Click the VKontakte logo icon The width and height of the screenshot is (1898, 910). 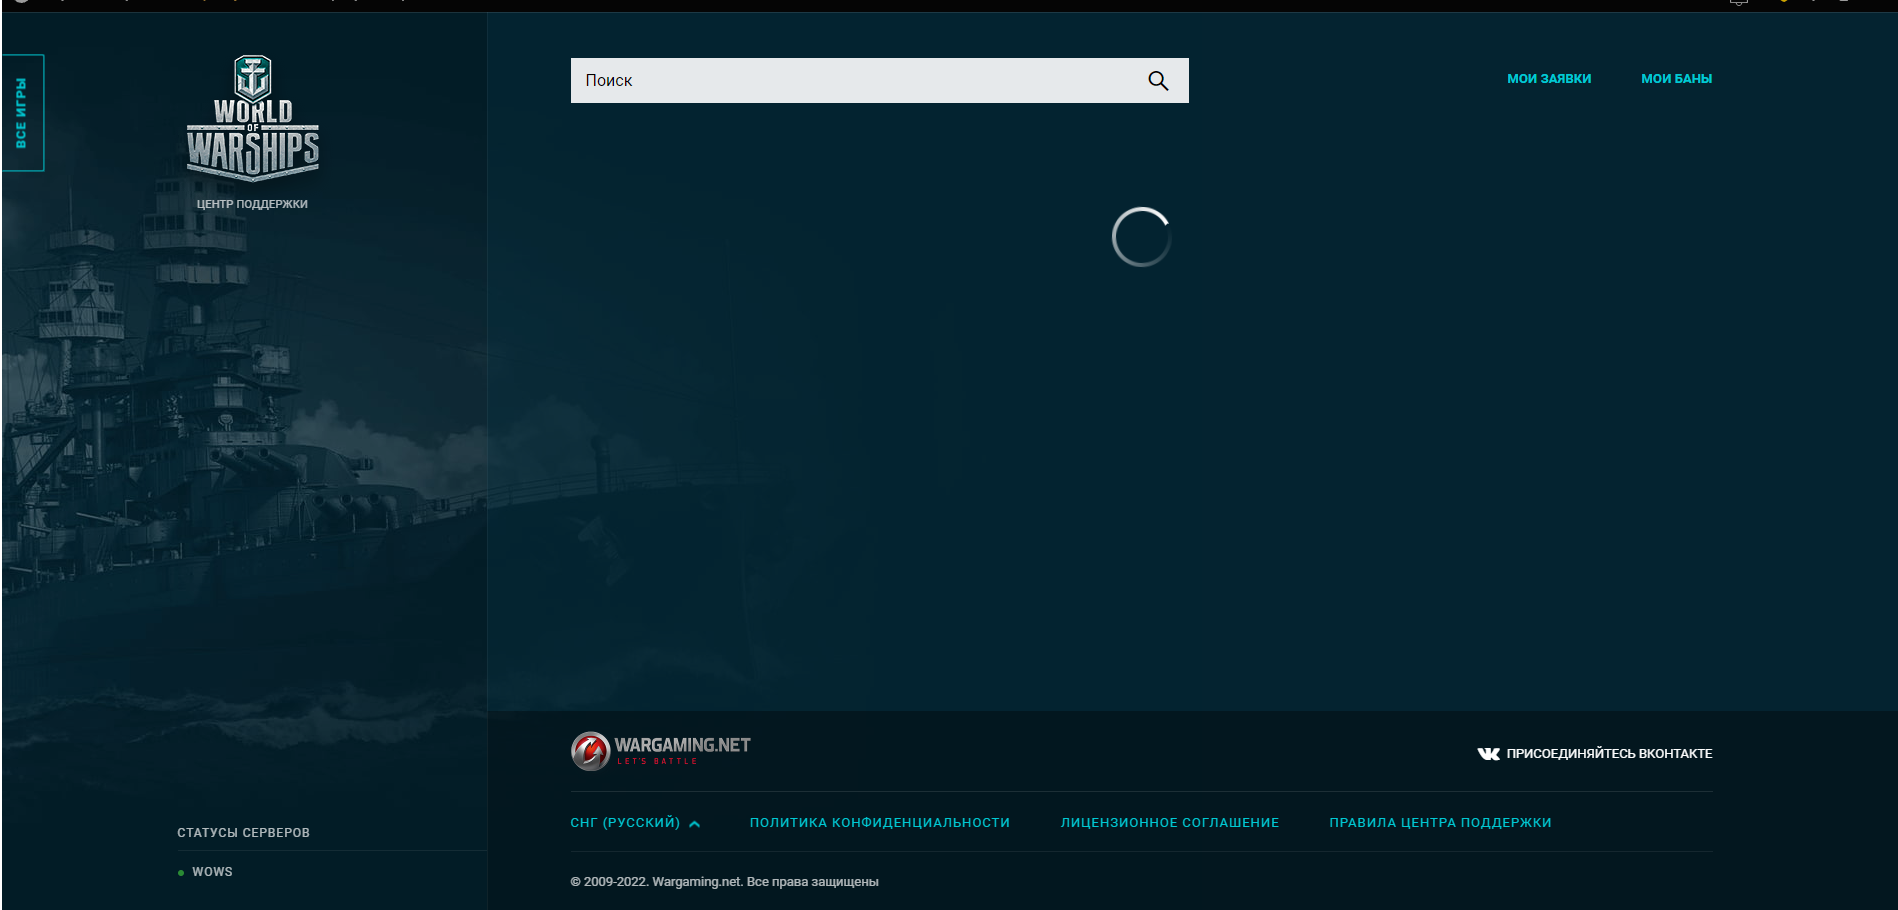point(1488,754)
